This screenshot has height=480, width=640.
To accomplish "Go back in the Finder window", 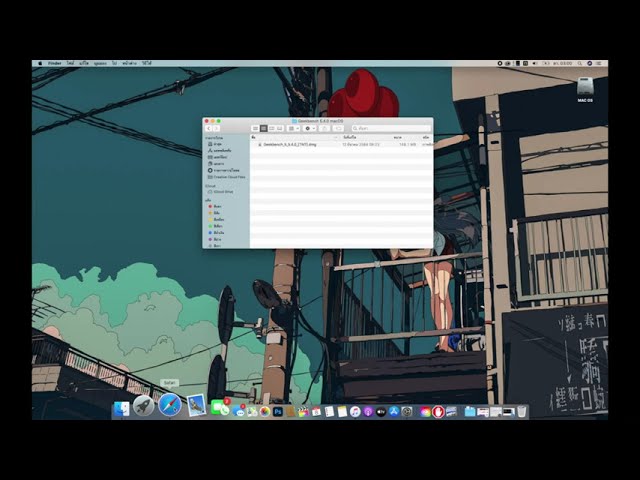I will point(209,128).
